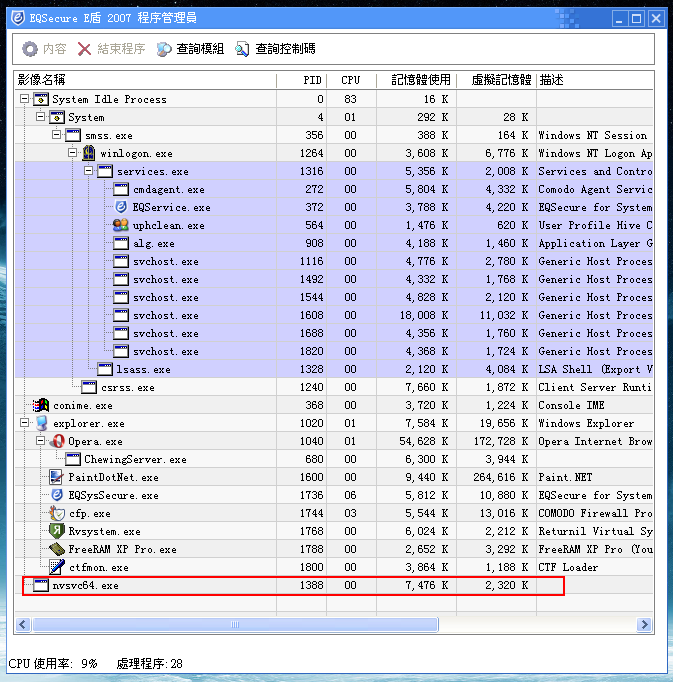Click the gear icon for 內容
The height and width of the screenshot is (682, 673).
pos(30,49)
